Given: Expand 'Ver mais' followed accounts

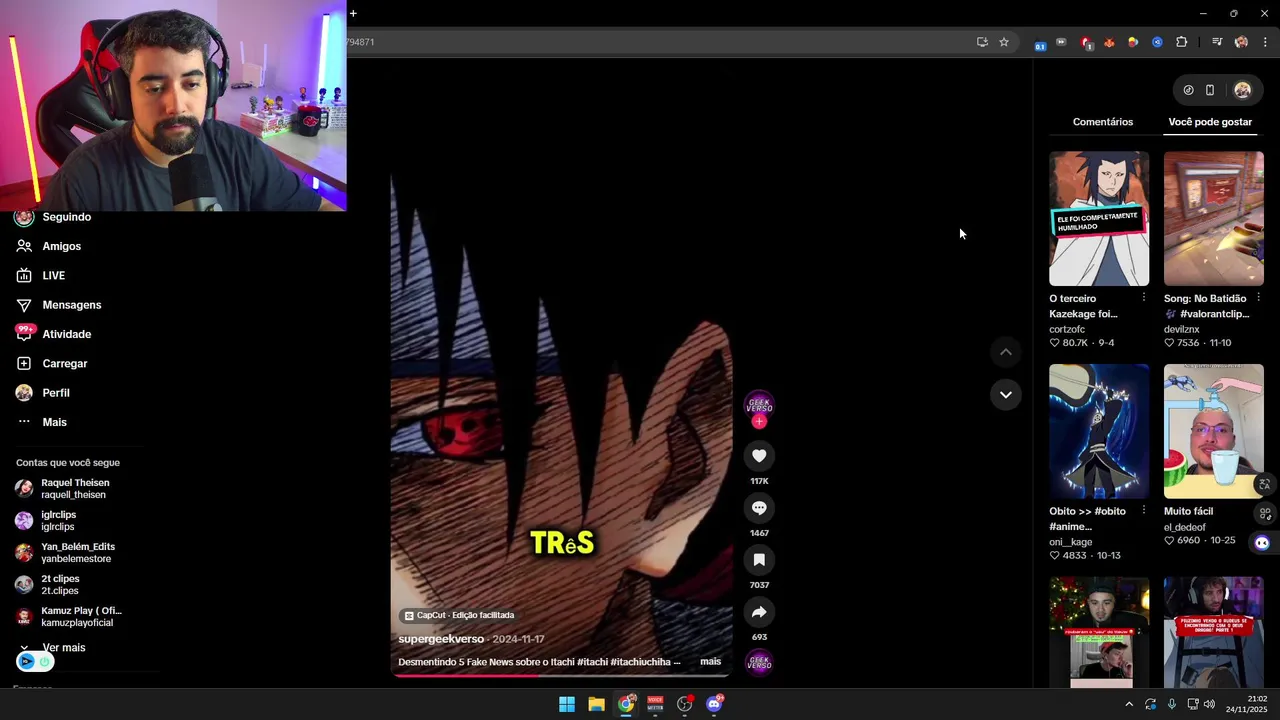Looking at the screenshot, I should pyautogui.click(x=54, y=648).
